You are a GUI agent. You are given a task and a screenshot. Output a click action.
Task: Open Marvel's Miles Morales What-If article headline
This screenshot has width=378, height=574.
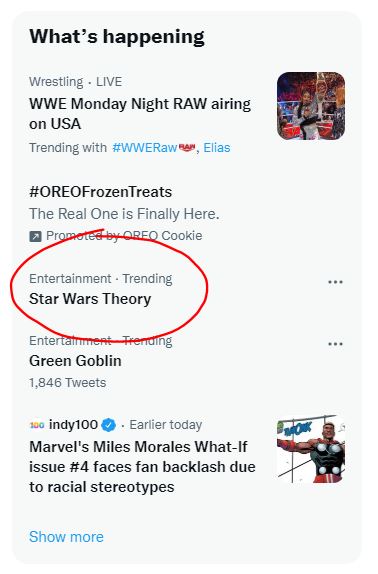142,467
